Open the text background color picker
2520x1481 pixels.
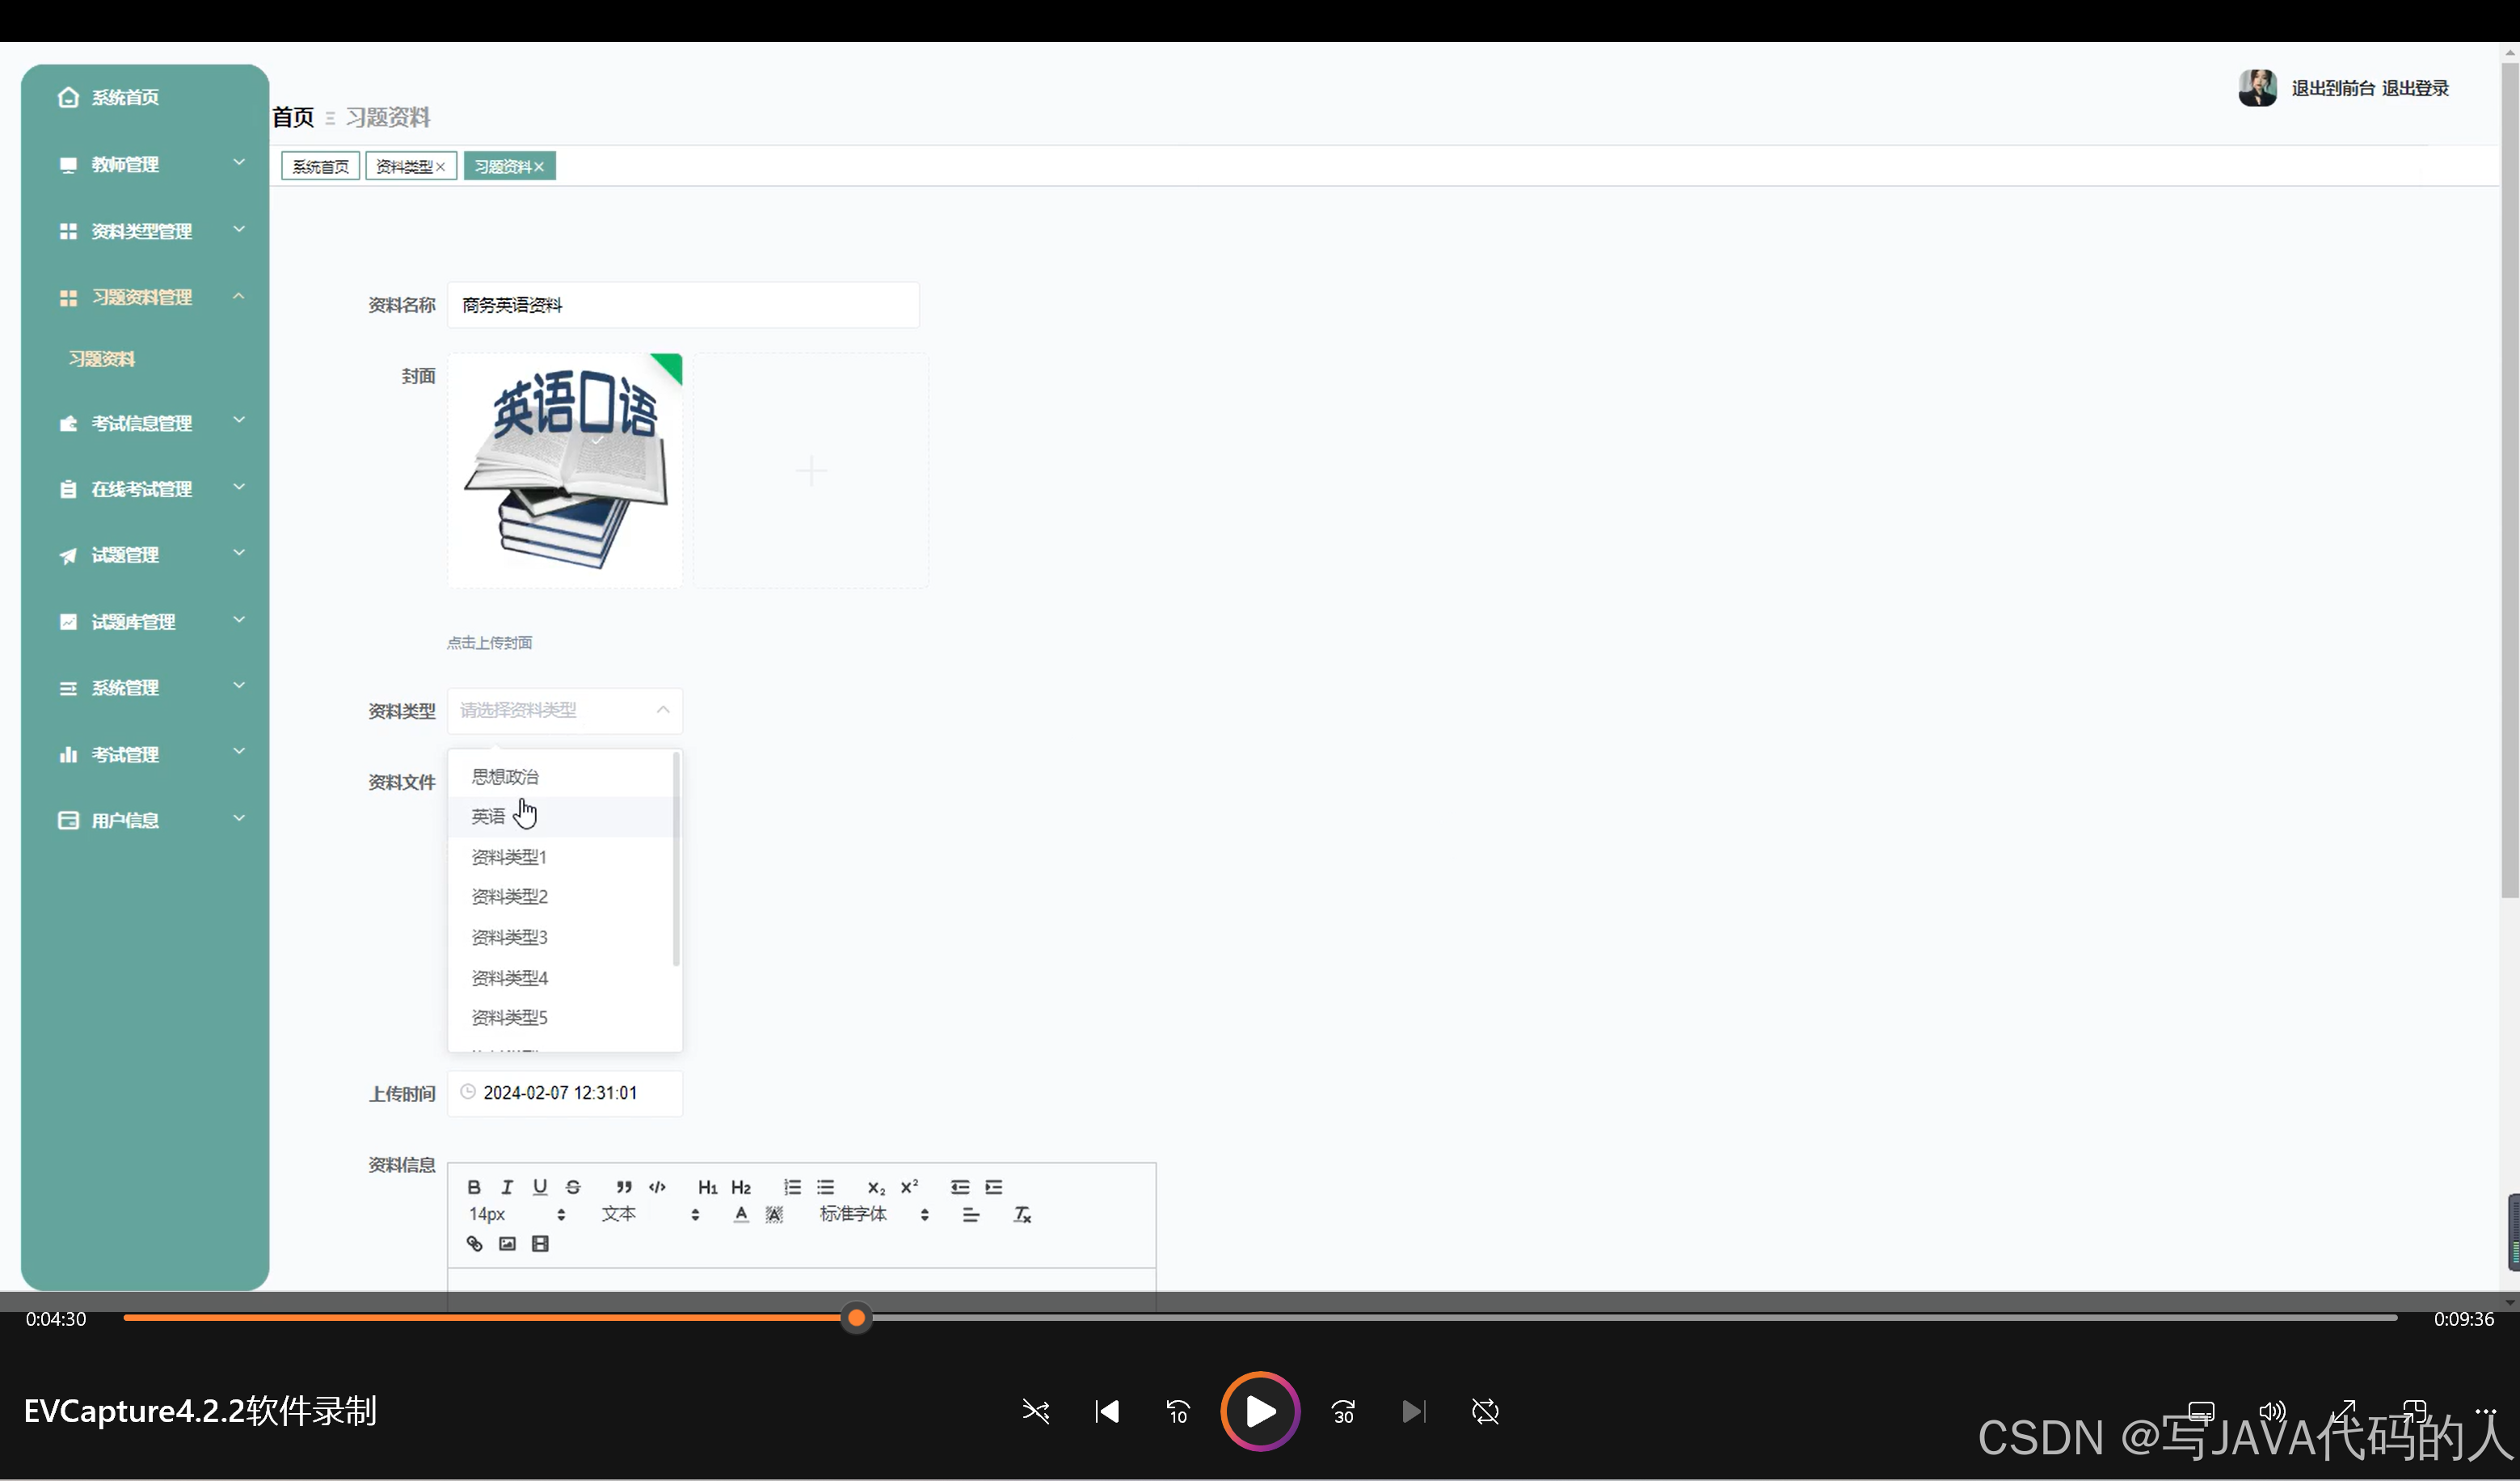pyautogui.click(x=774, y=1215)
